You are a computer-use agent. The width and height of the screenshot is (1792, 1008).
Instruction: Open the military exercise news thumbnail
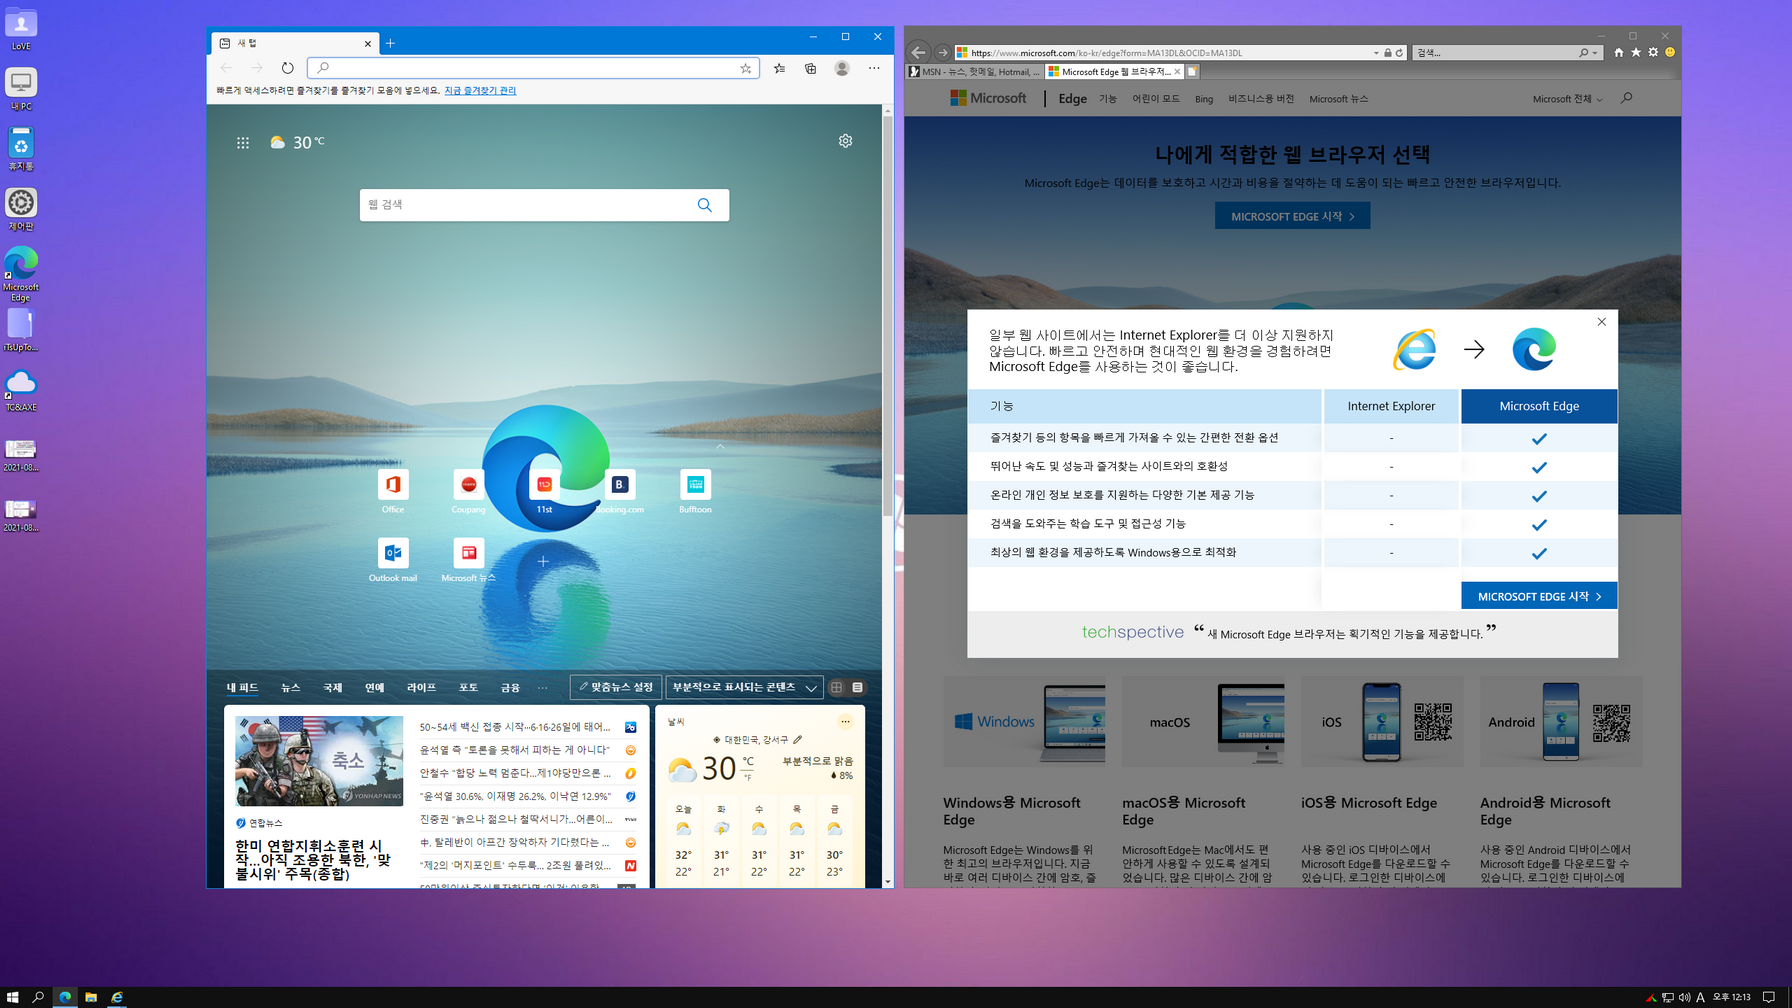(319, 761)
